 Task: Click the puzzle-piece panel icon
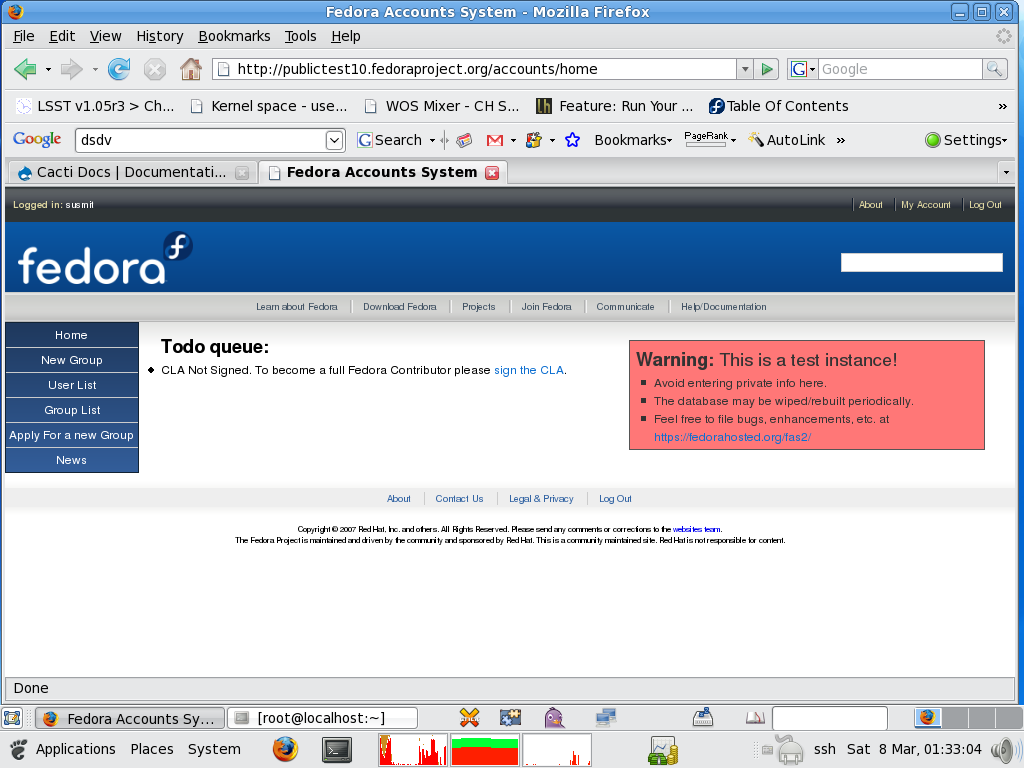coord(510,718)
